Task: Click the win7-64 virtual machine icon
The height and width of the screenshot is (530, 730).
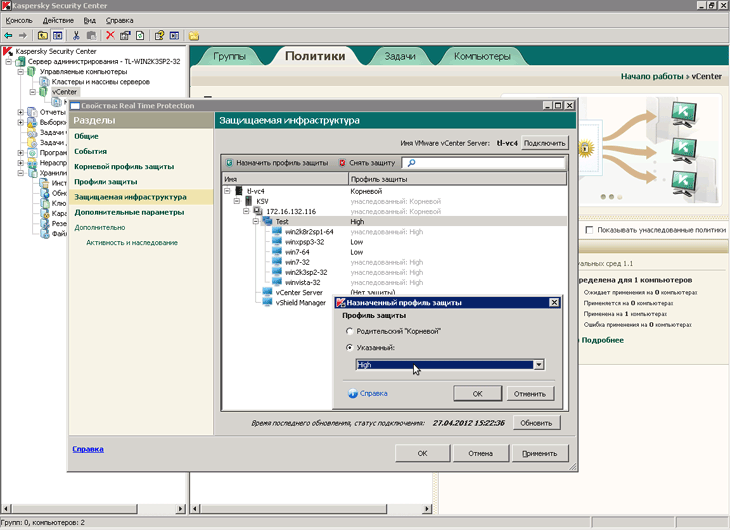Action: click(x=277, y=252)
